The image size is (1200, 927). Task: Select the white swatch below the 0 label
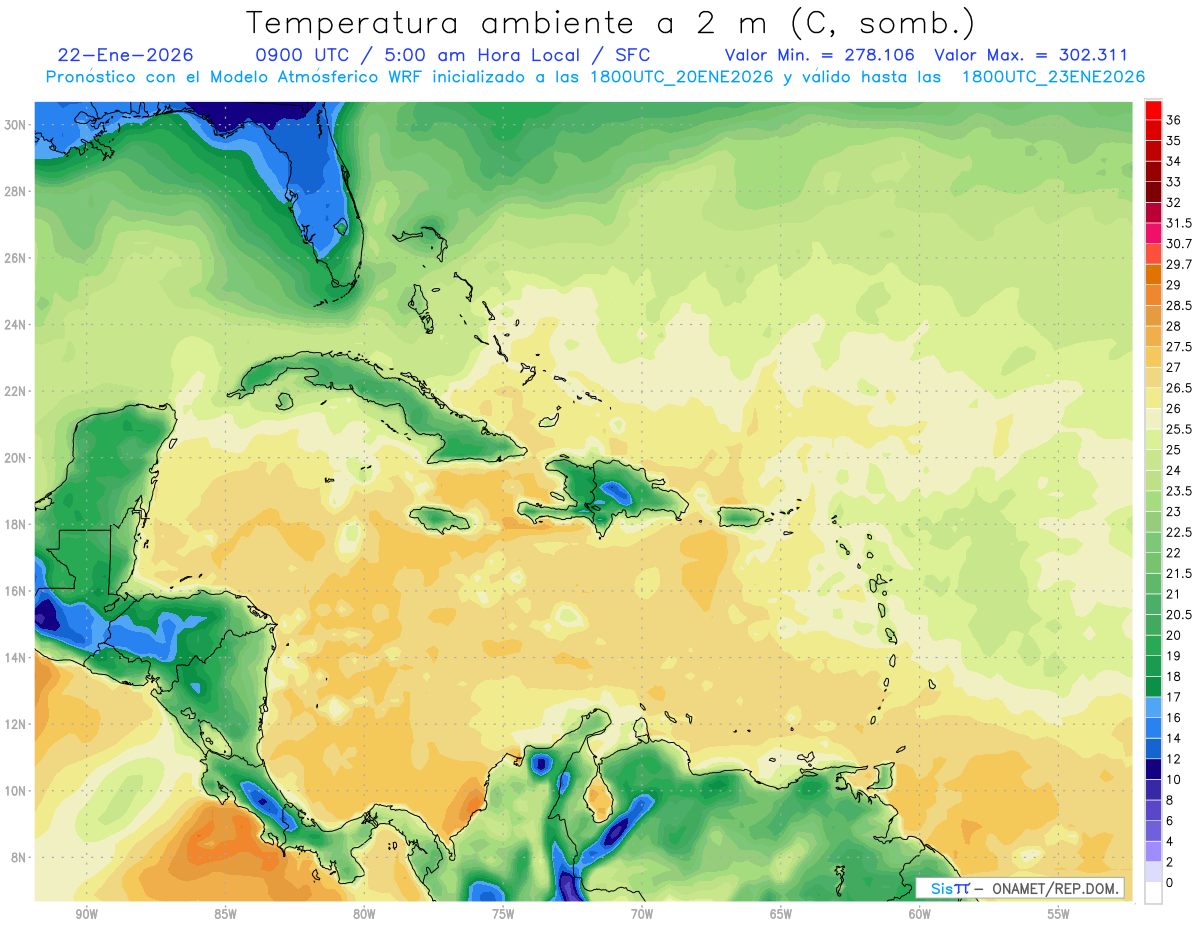tap(1153, 894)
